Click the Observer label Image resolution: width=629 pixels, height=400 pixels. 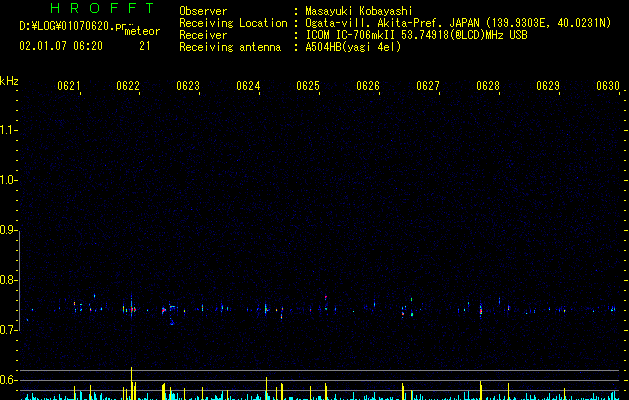(x=203, y=11)
